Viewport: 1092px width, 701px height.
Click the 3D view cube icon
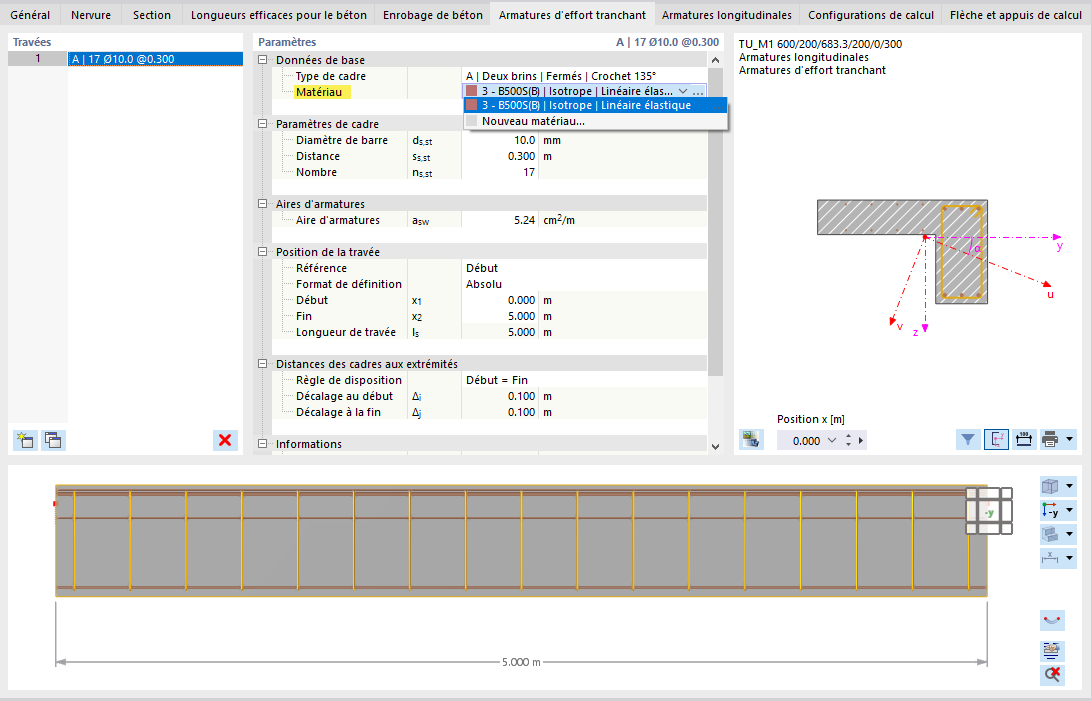1050,486
